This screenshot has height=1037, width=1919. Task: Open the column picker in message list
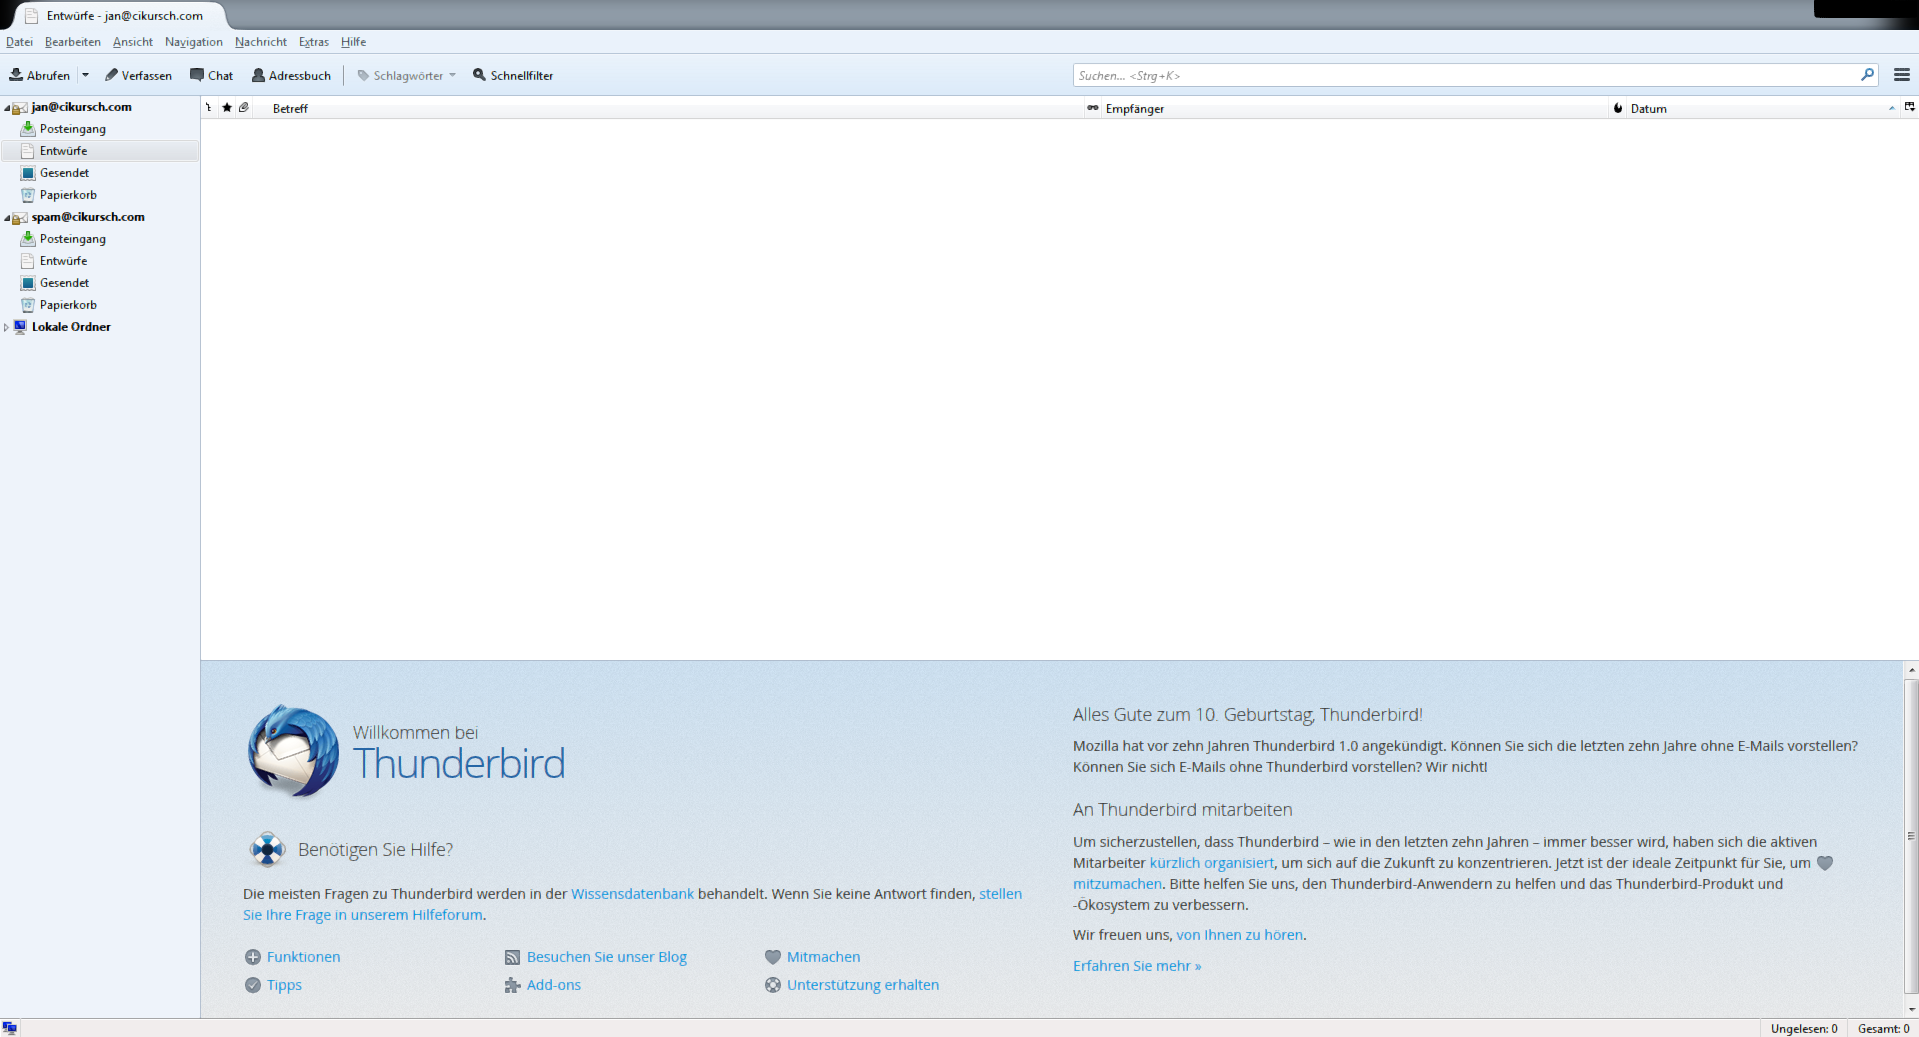1910,108
